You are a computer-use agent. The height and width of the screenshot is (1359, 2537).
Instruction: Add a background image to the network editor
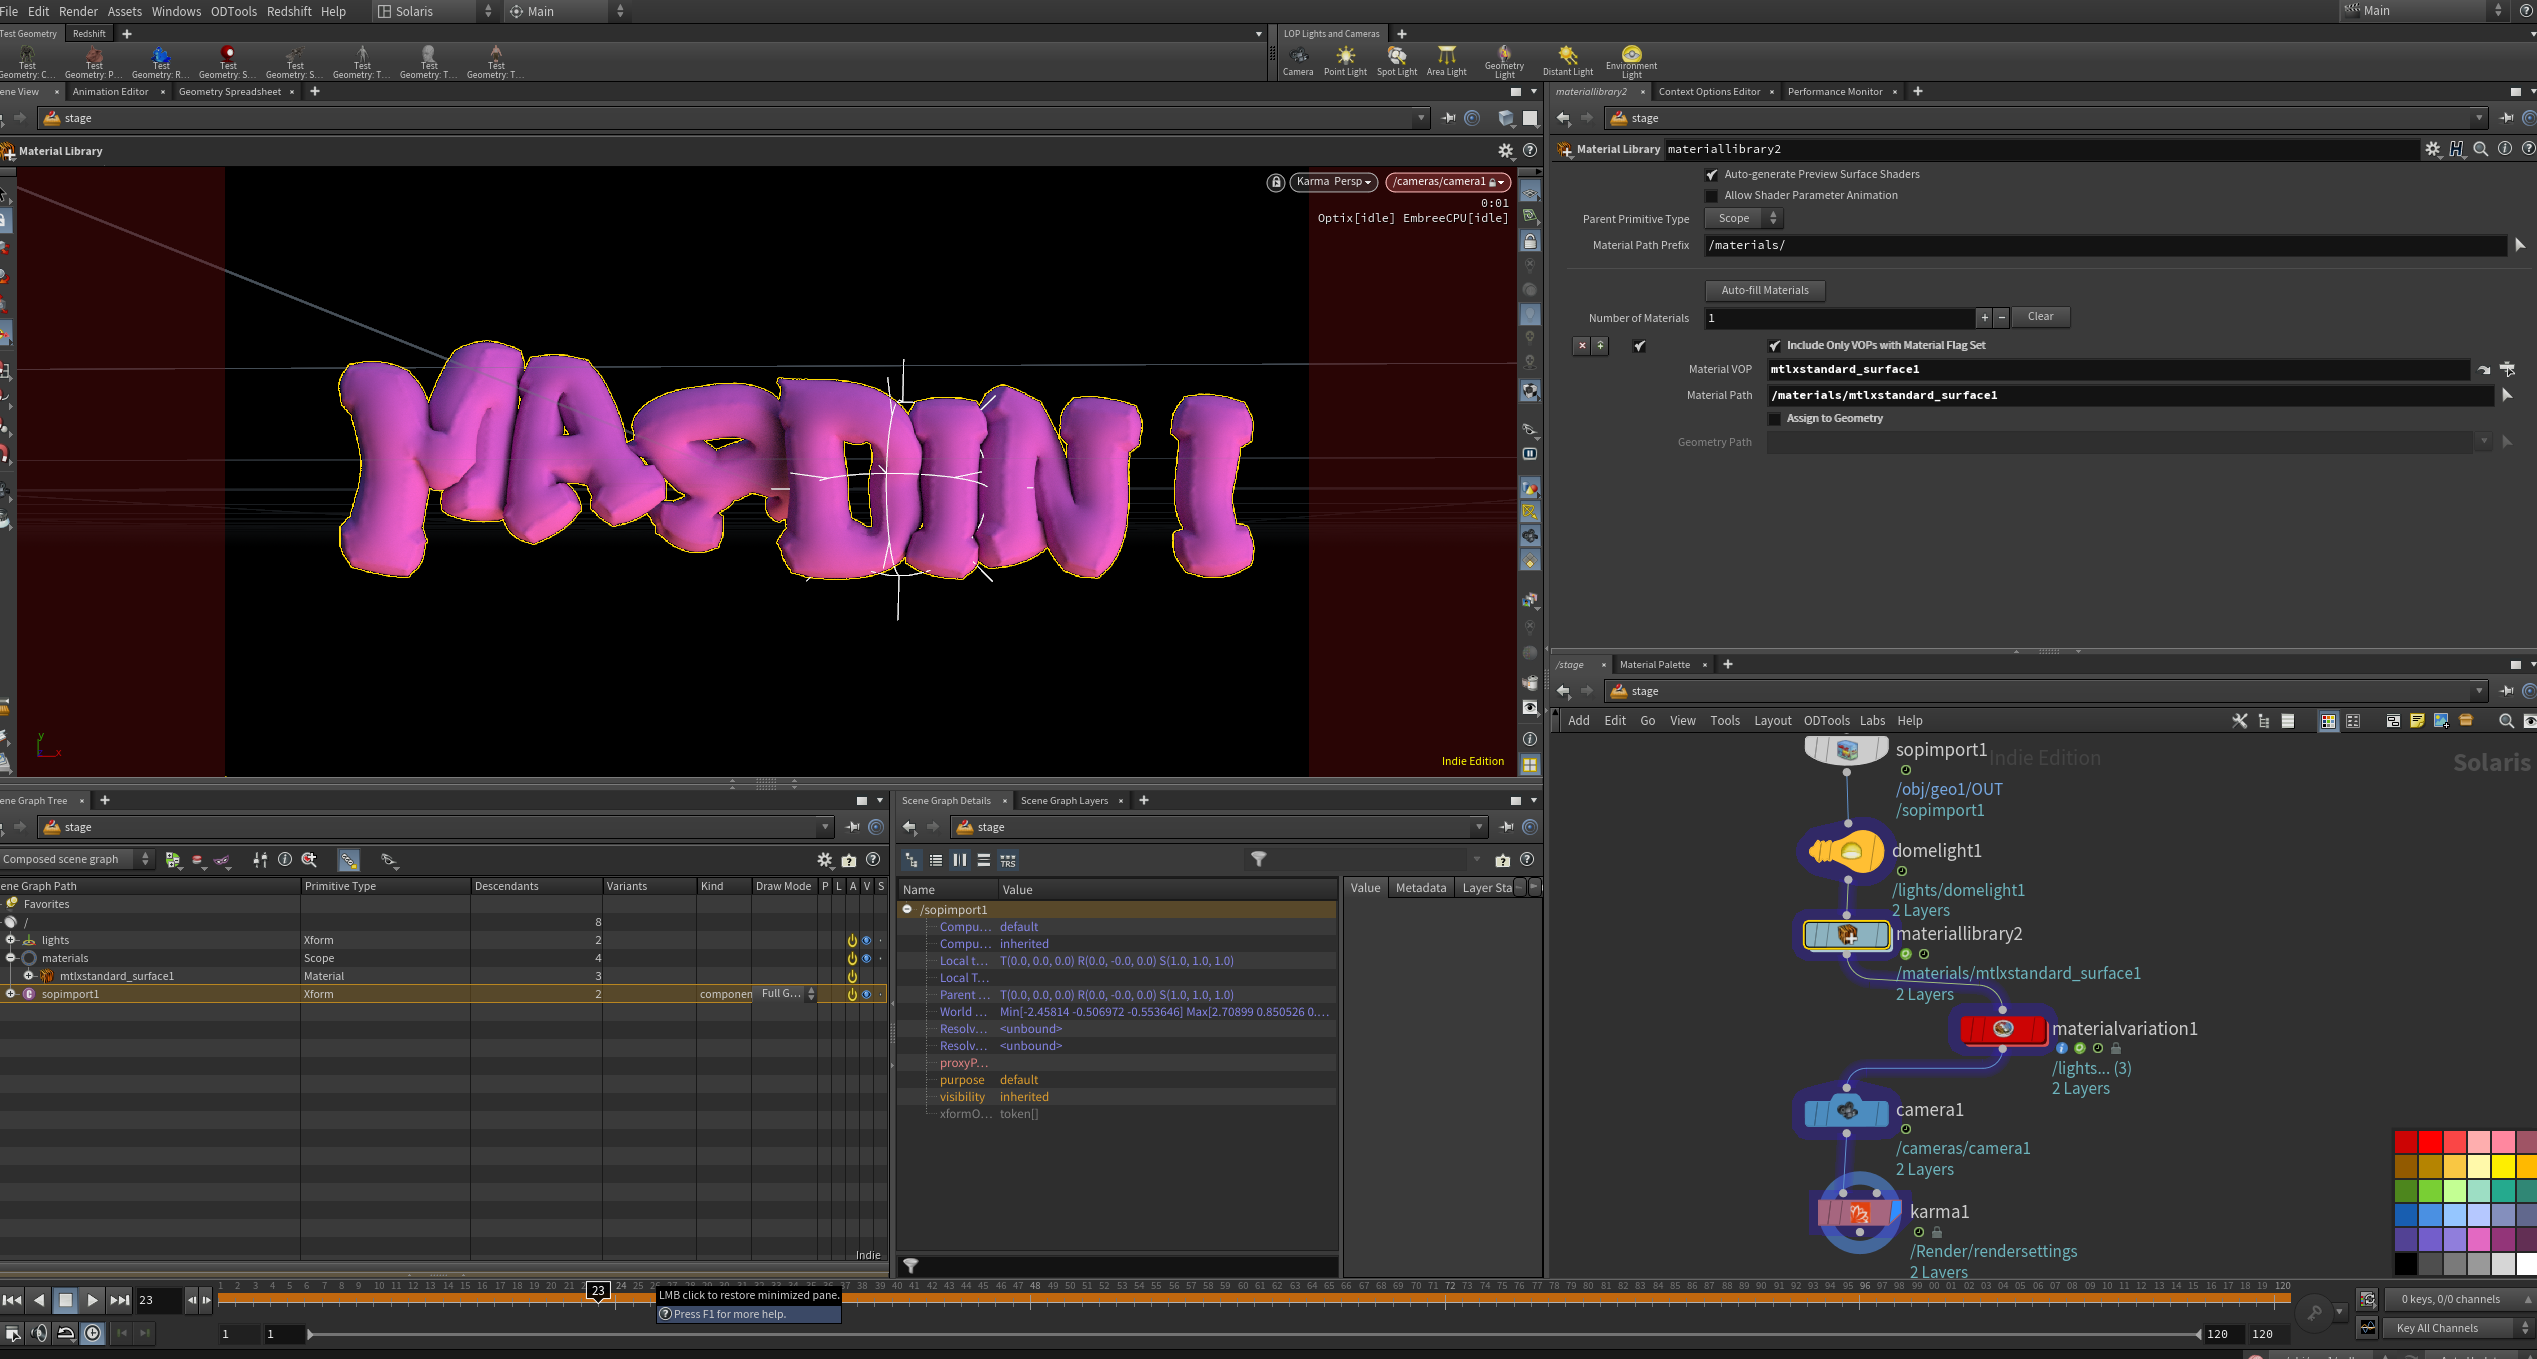click(x=2441, y=721)
